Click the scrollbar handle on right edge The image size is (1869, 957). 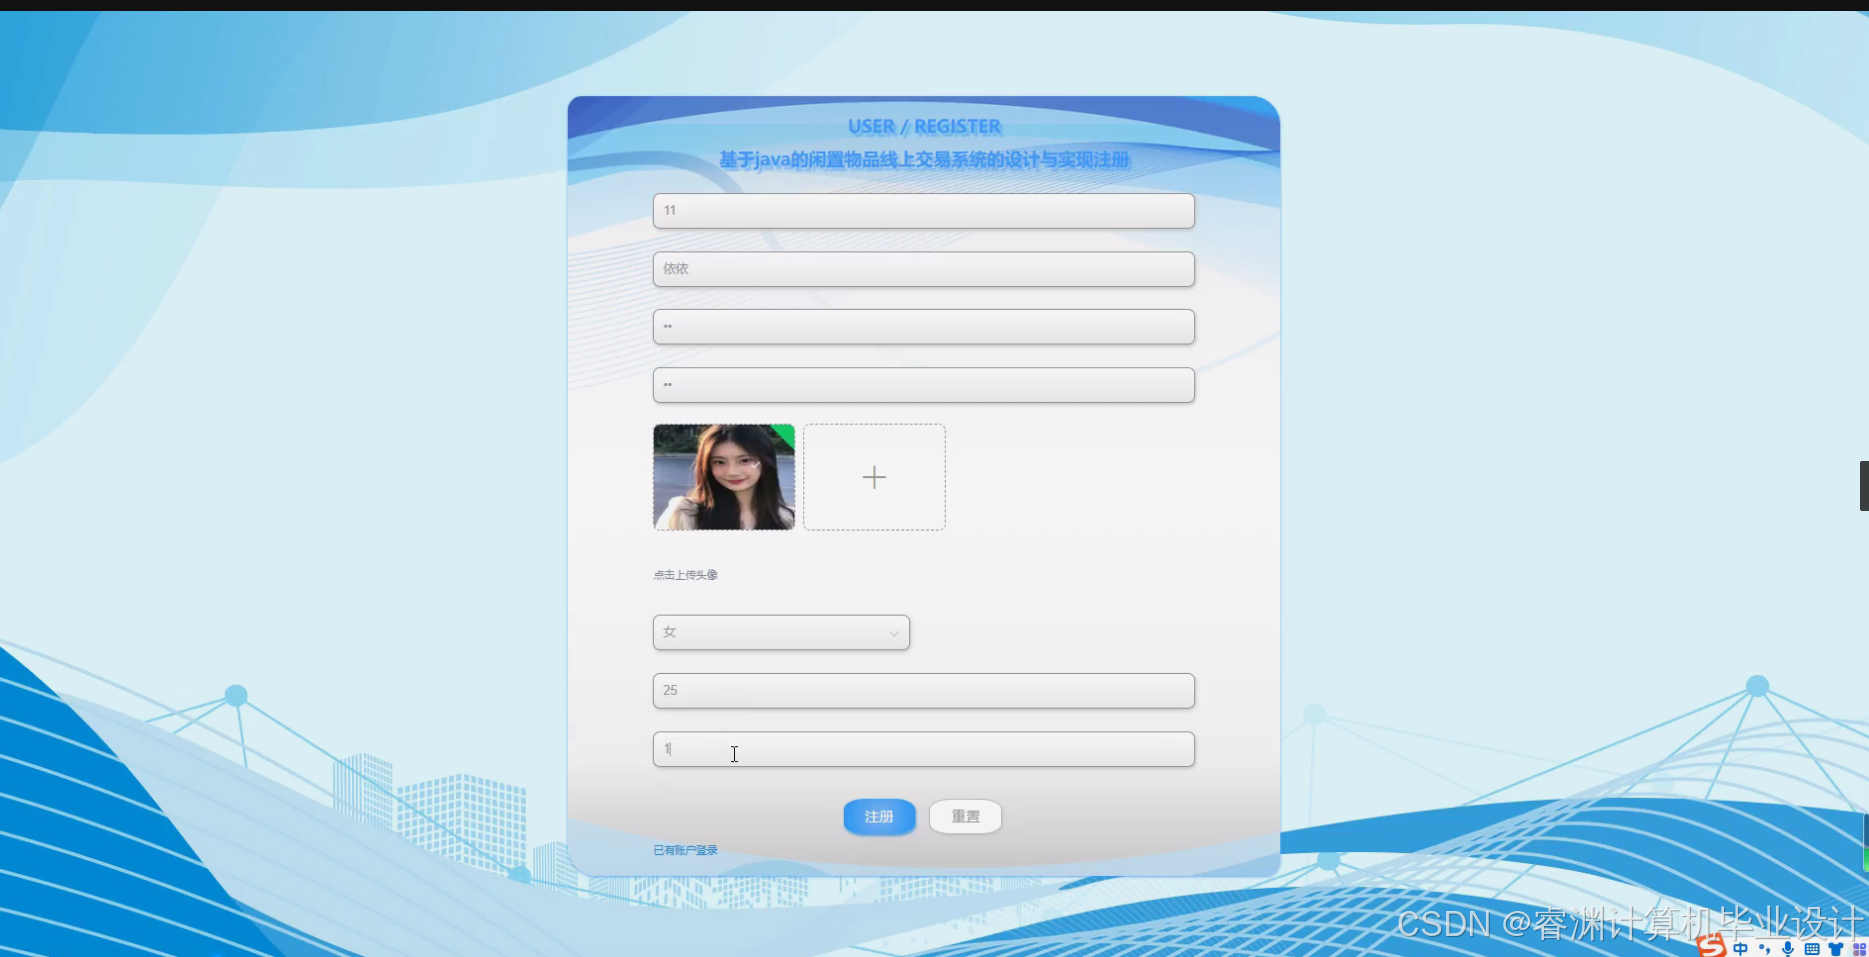(1864, 485)
